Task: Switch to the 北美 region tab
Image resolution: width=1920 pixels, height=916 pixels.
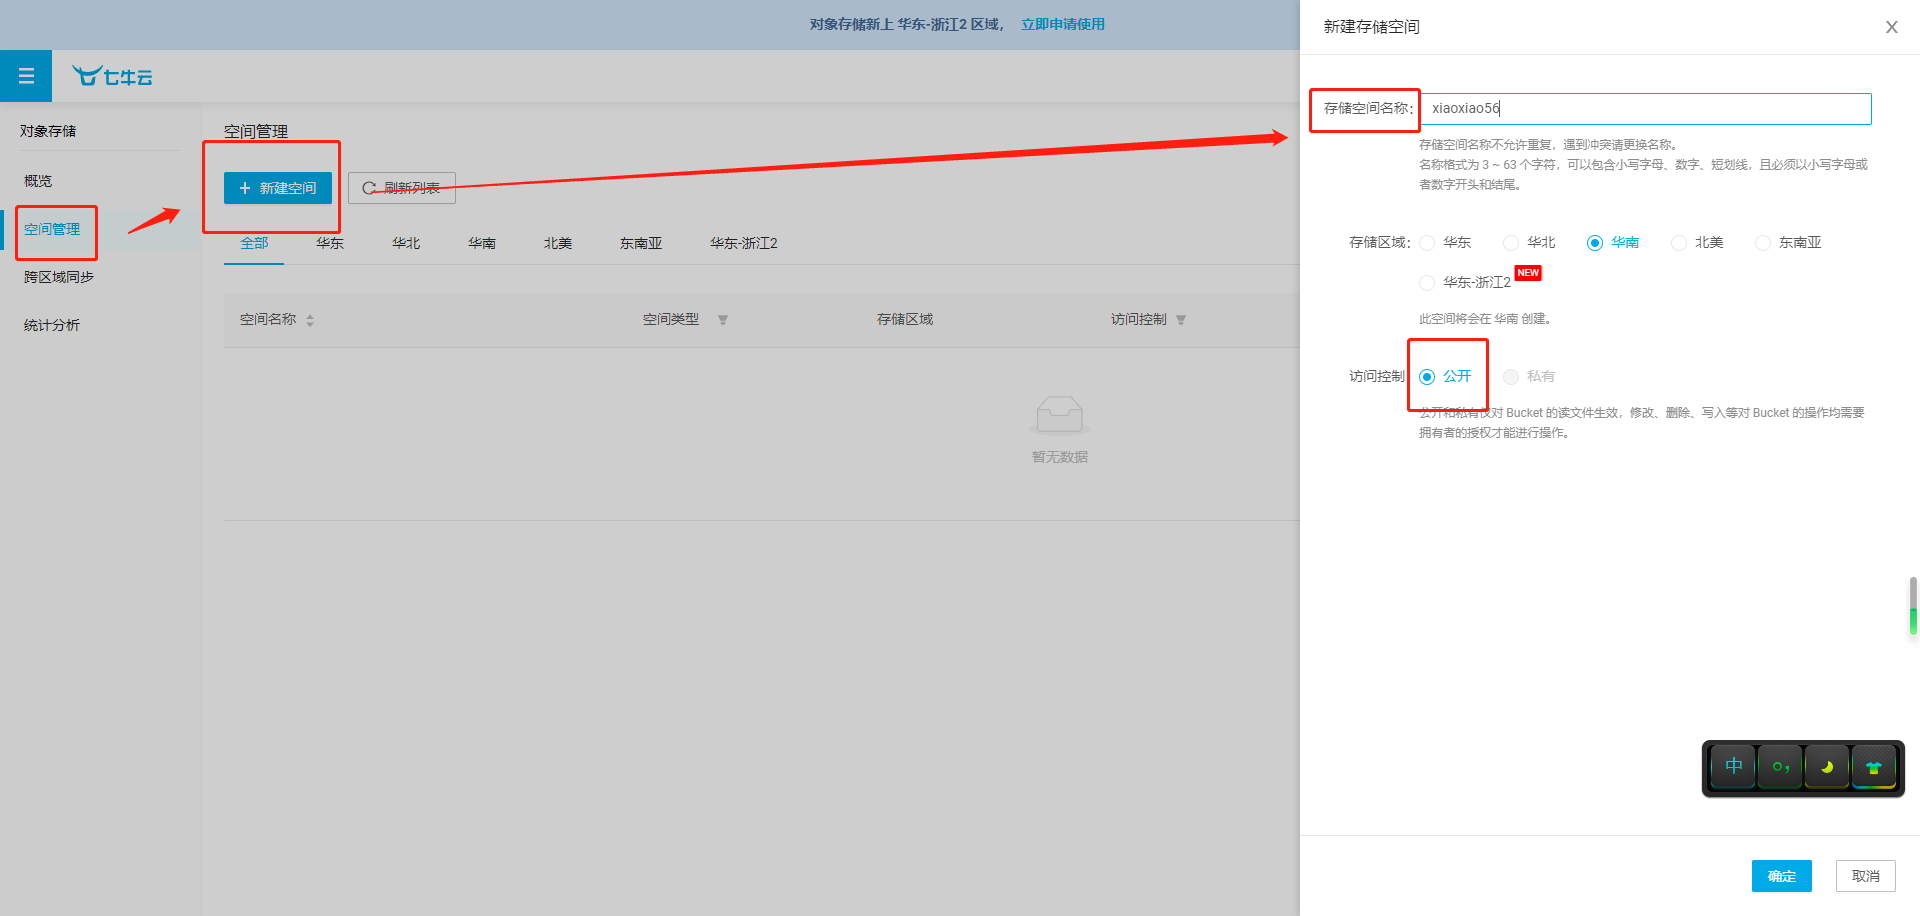Action: [x=558, y=243]
